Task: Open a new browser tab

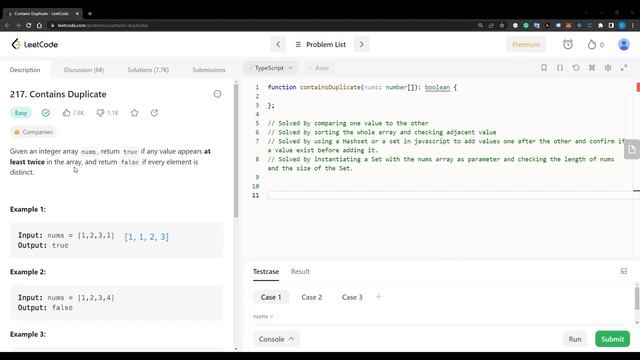Action: 90,13
